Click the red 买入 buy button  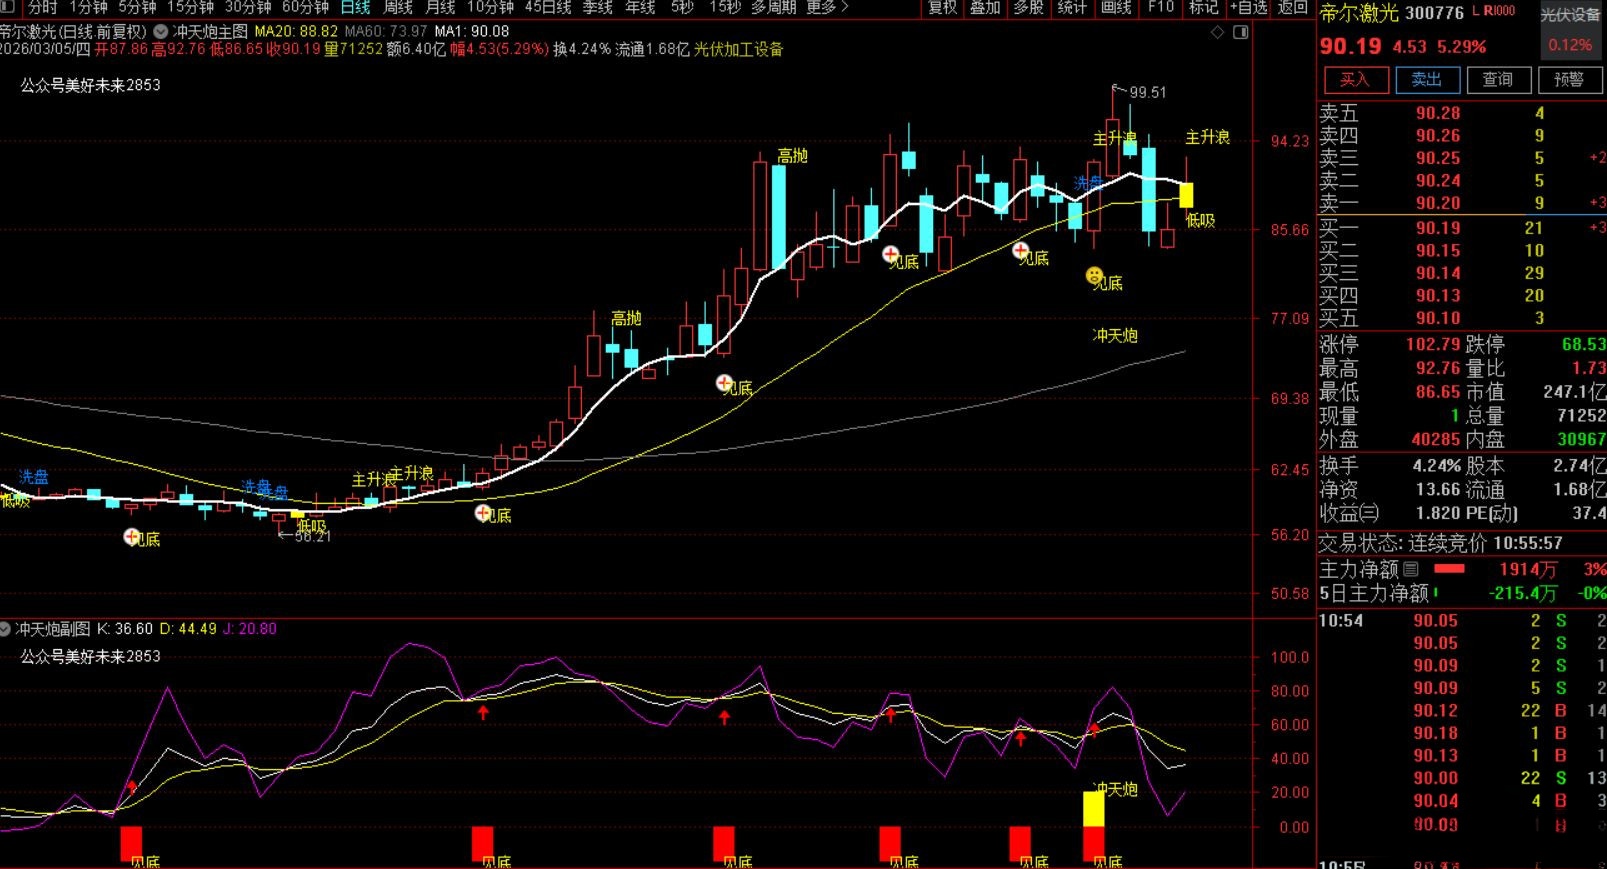1355,80
